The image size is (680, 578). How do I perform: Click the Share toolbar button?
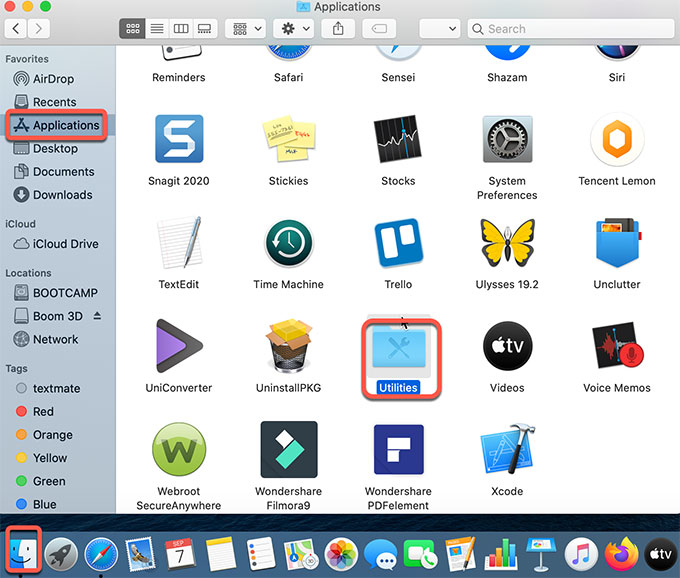(x=338, y=29)
